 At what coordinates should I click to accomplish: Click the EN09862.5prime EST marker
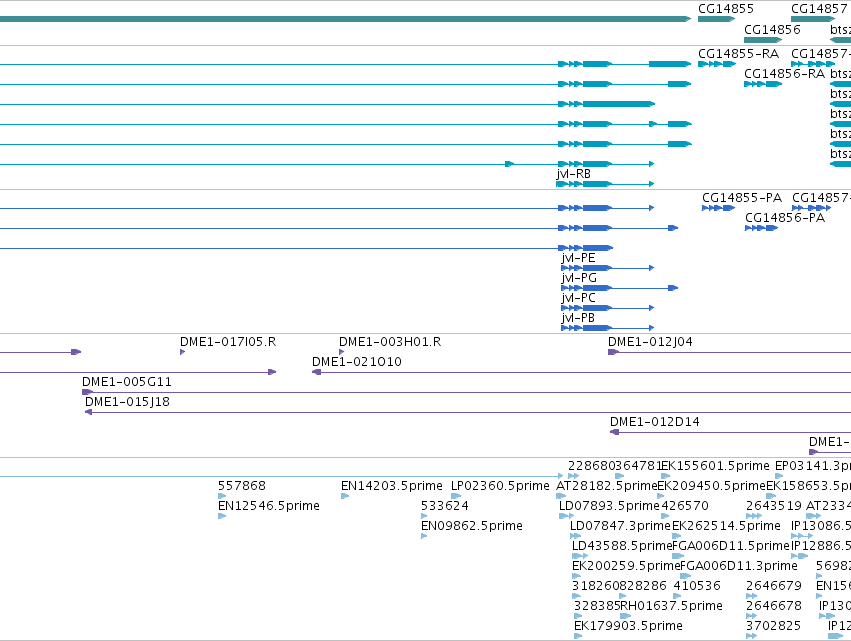pyautogui.click(x=424, y=536)
